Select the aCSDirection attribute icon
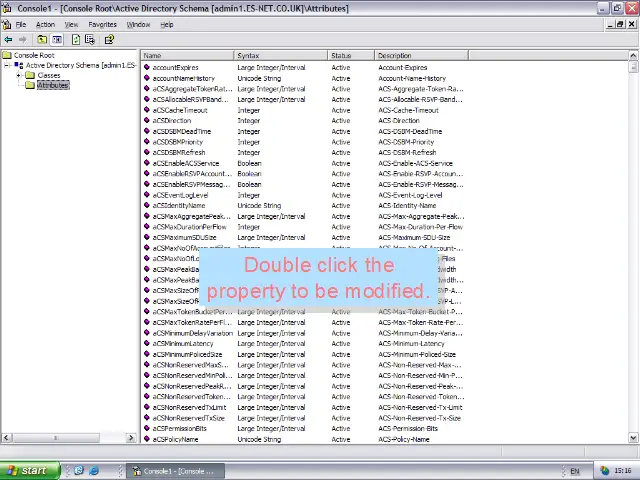The width and height of the screenshot is (640, 480). click(x=147, y=120)
